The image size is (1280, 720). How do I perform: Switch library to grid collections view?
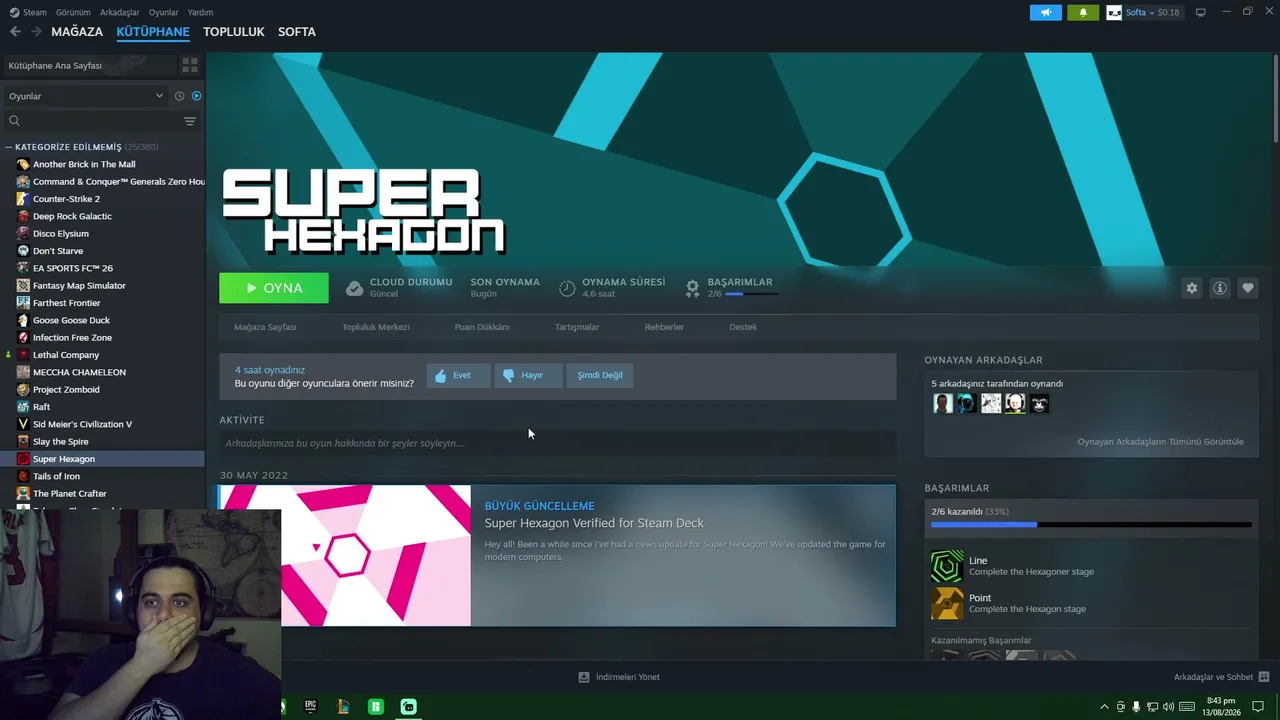tap(190, 66)
